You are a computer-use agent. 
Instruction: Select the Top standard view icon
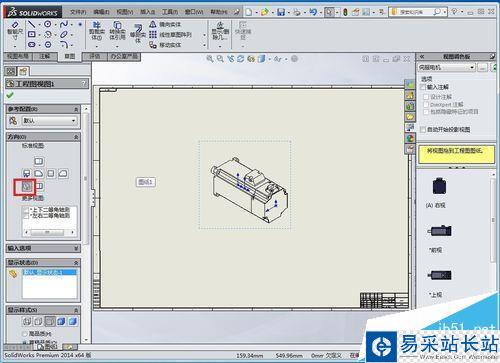38,162
